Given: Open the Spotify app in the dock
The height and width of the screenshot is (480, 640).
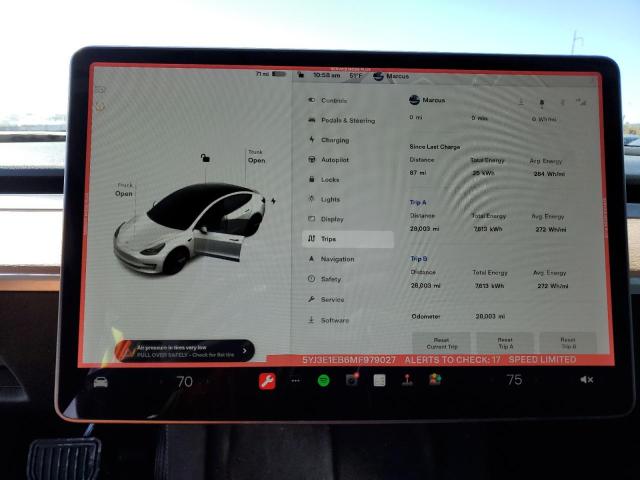Looking at the screenshot, I should (323, 380).
